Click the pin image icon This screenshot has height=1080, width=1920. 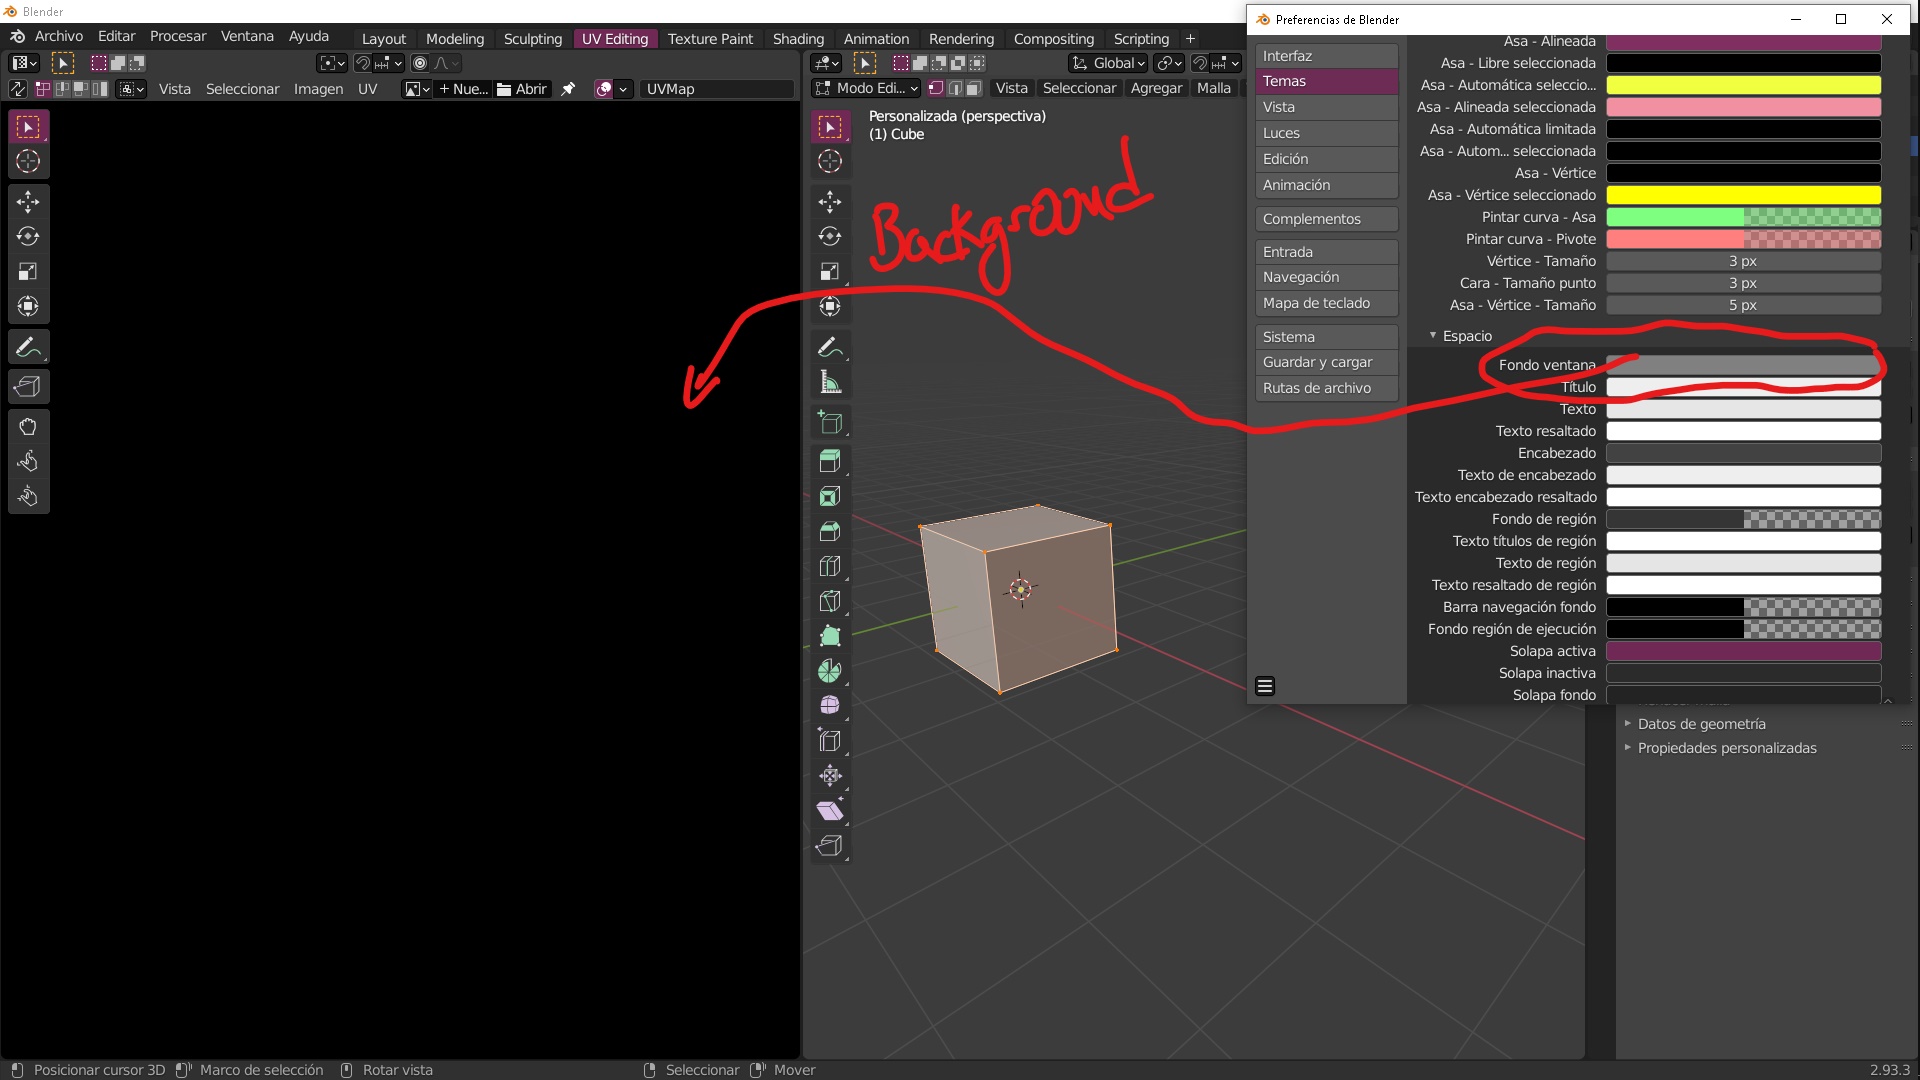568,89
